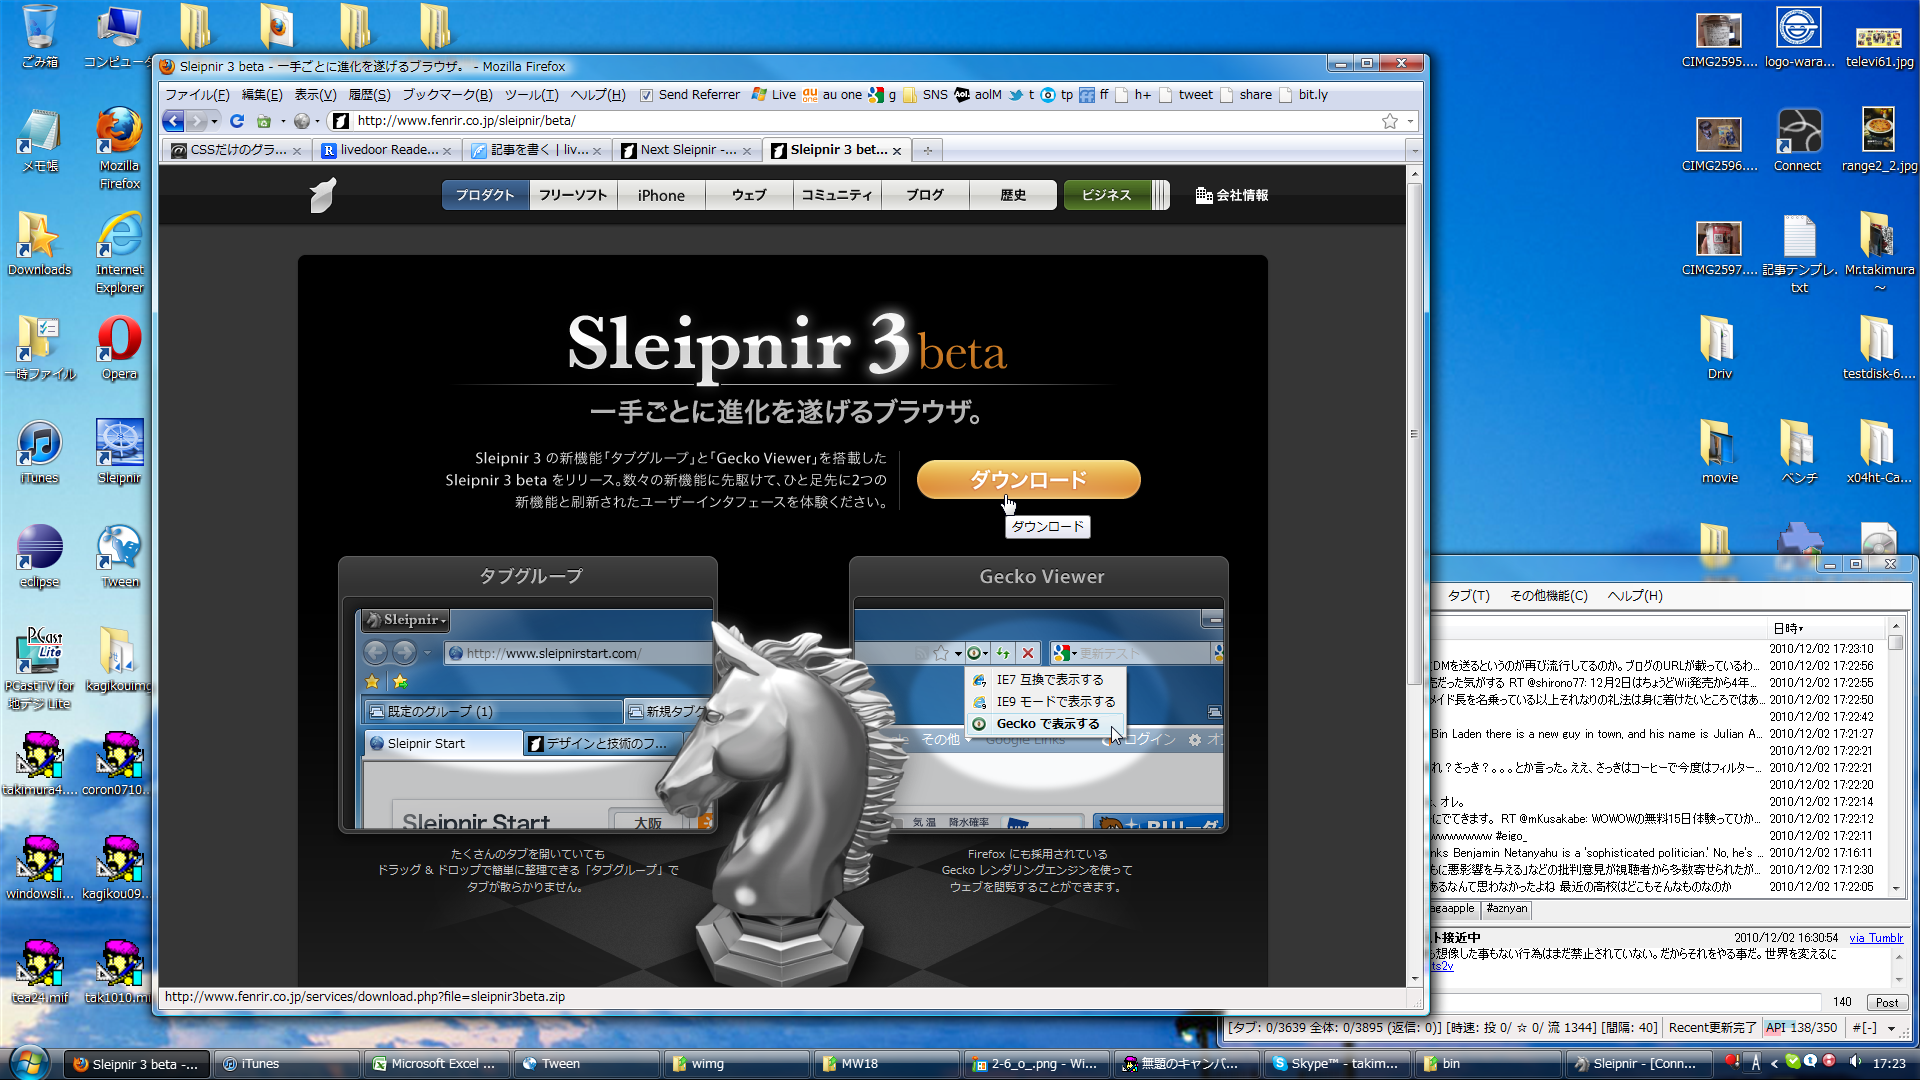Open the URL bar history dropdown
The image size is (1920, 1080).
[x=1410, y=121]
